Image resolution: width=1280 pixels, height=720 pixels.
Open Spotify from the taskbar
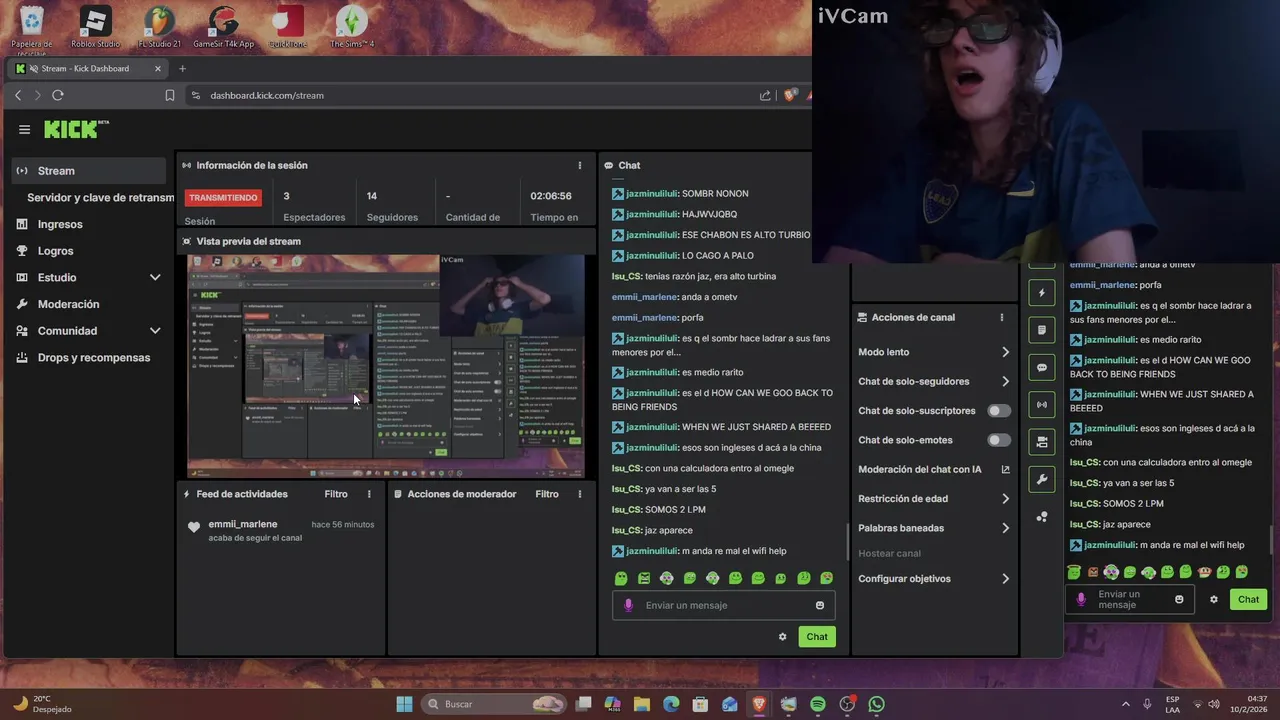tap(818, 704)
